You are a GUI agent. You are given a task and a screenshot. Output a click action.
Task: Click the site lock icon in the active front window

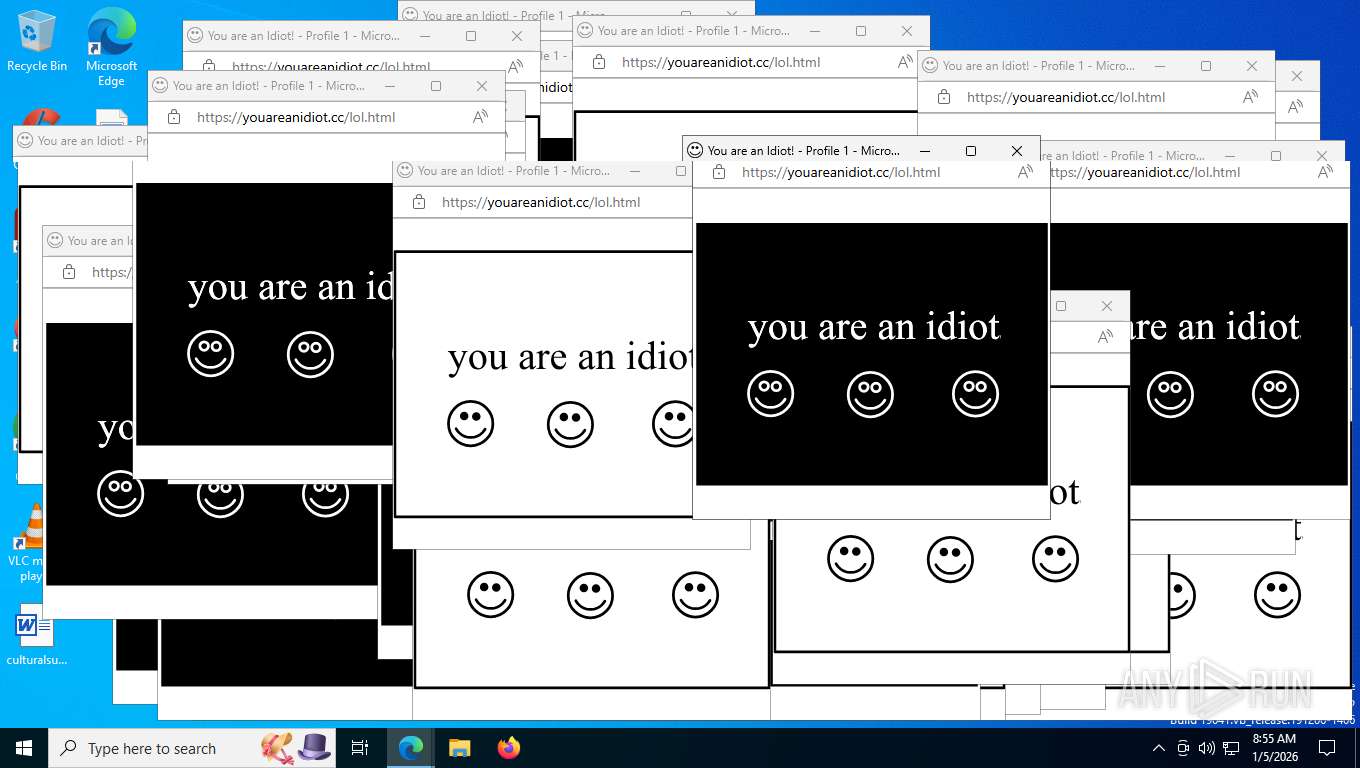point(718,172)
